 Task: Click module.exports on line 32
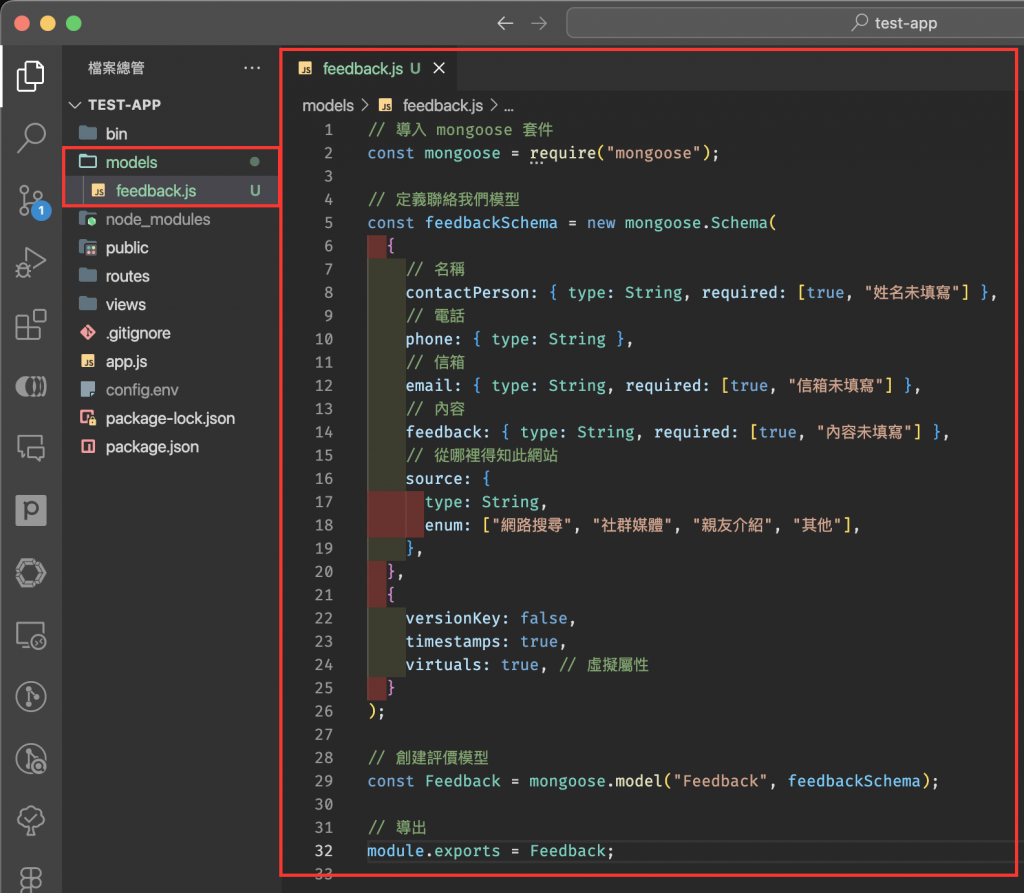tap(434, 851)
